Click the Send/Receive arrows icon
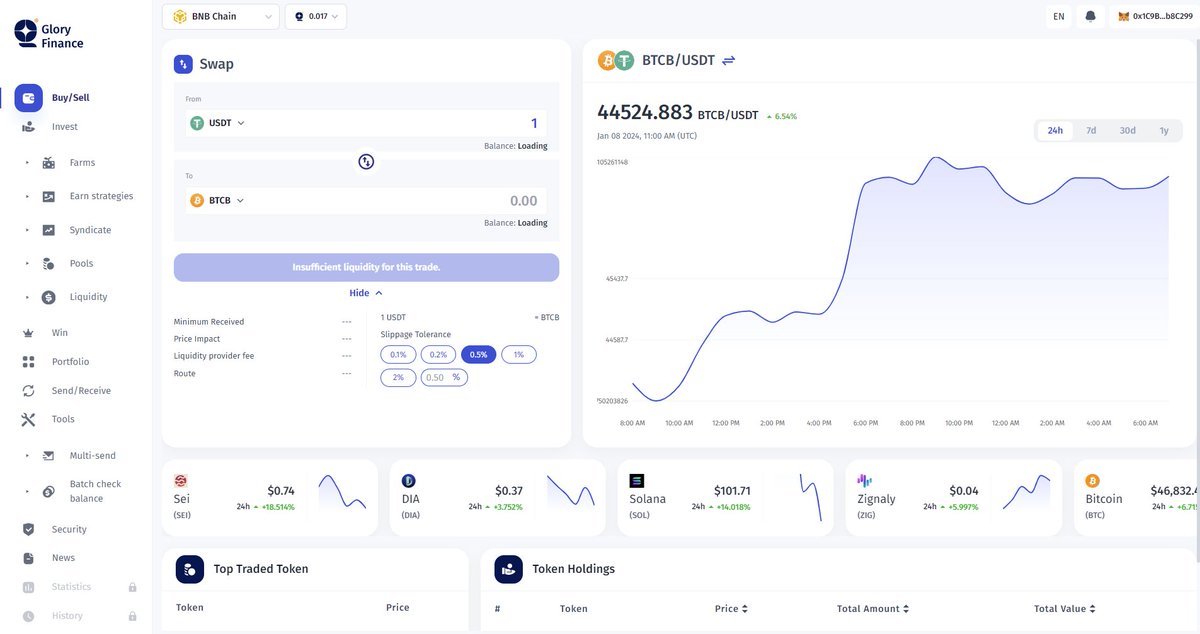This screenshot has height=634, width=1200. point(28,391)
